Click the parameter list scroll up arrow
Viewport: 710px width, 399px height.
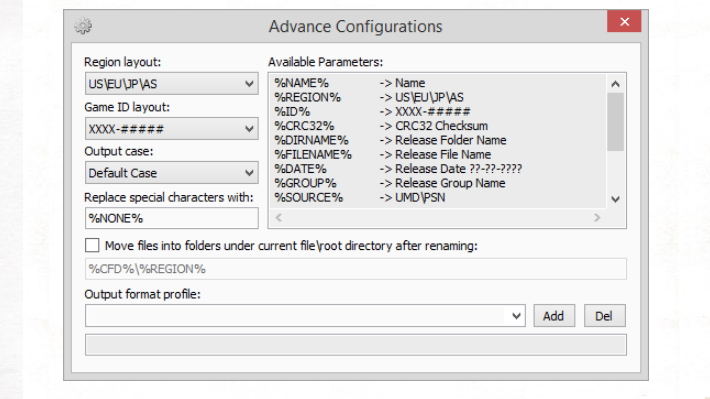(615, 84)
